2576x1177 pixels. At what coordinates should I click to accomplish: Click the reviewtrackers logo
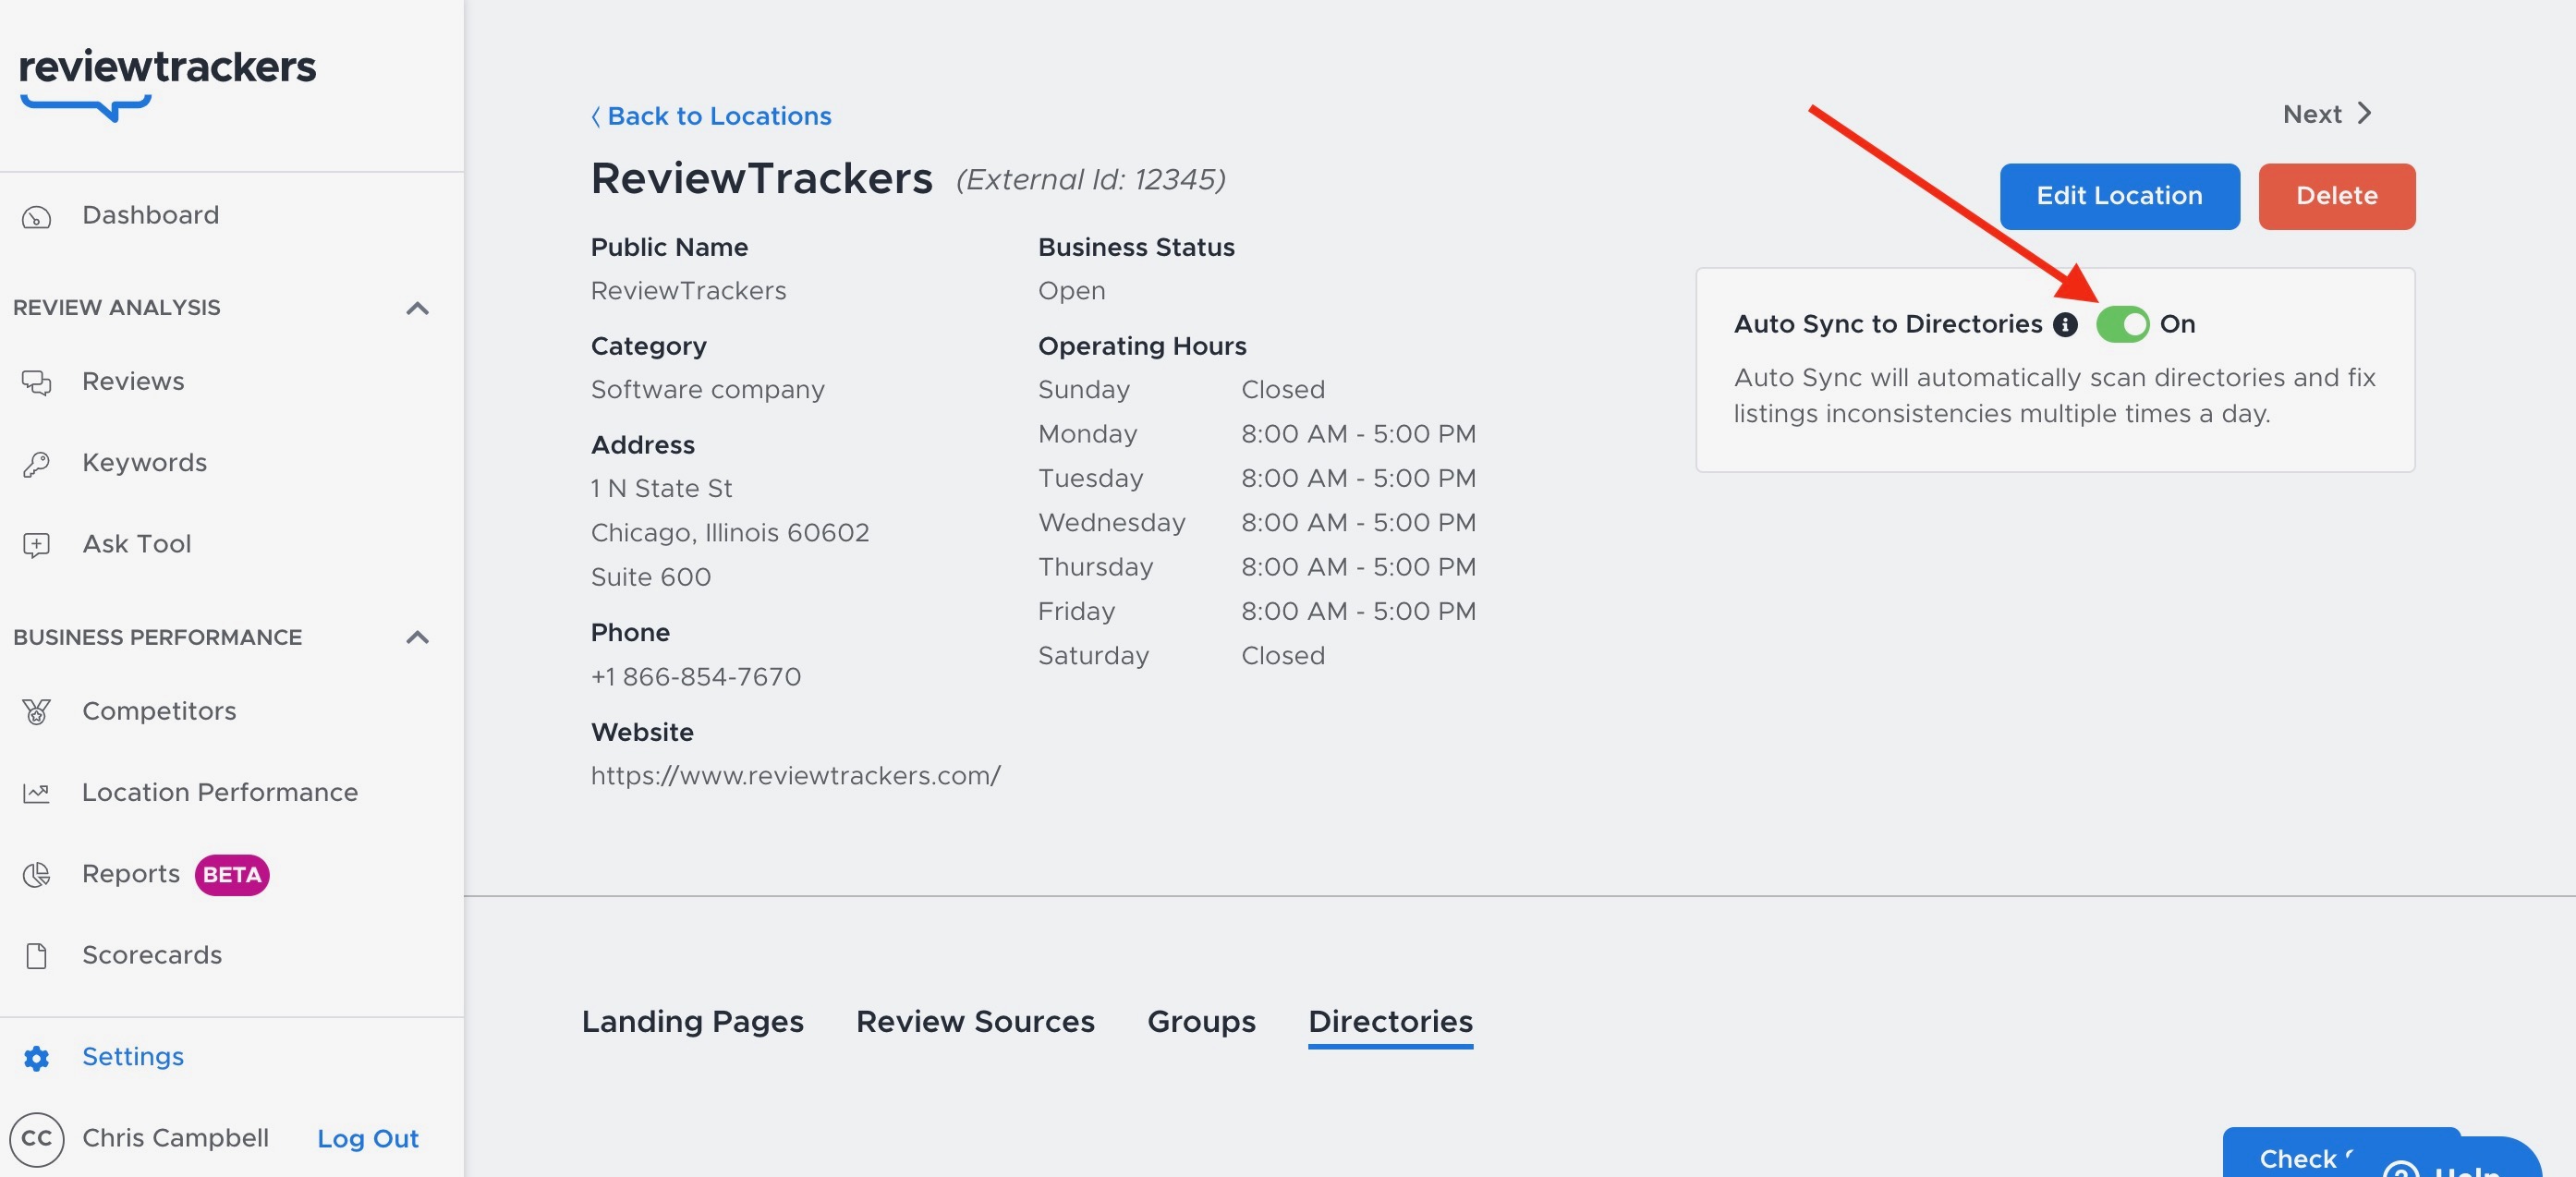tap(167, 84)
